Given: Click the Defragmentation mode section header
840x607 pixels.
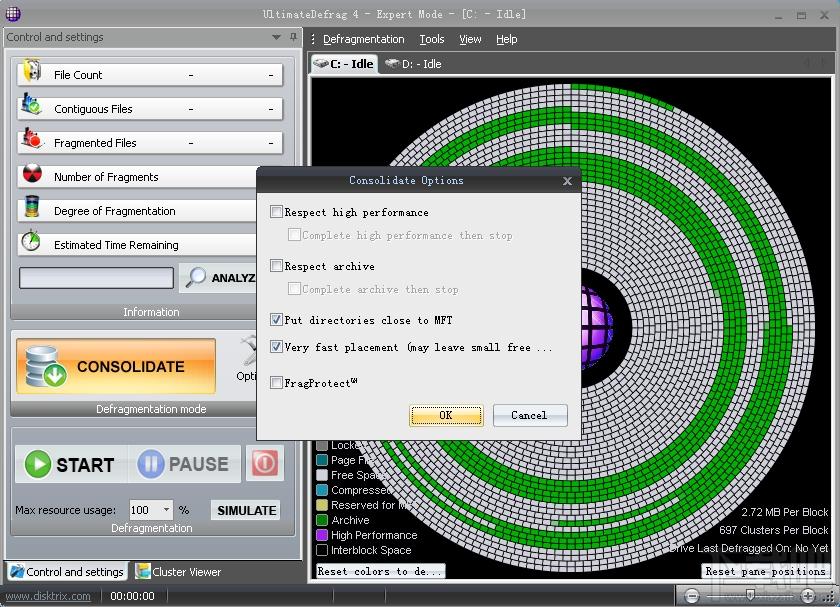Looking at the screenshot, I should 133,409.
